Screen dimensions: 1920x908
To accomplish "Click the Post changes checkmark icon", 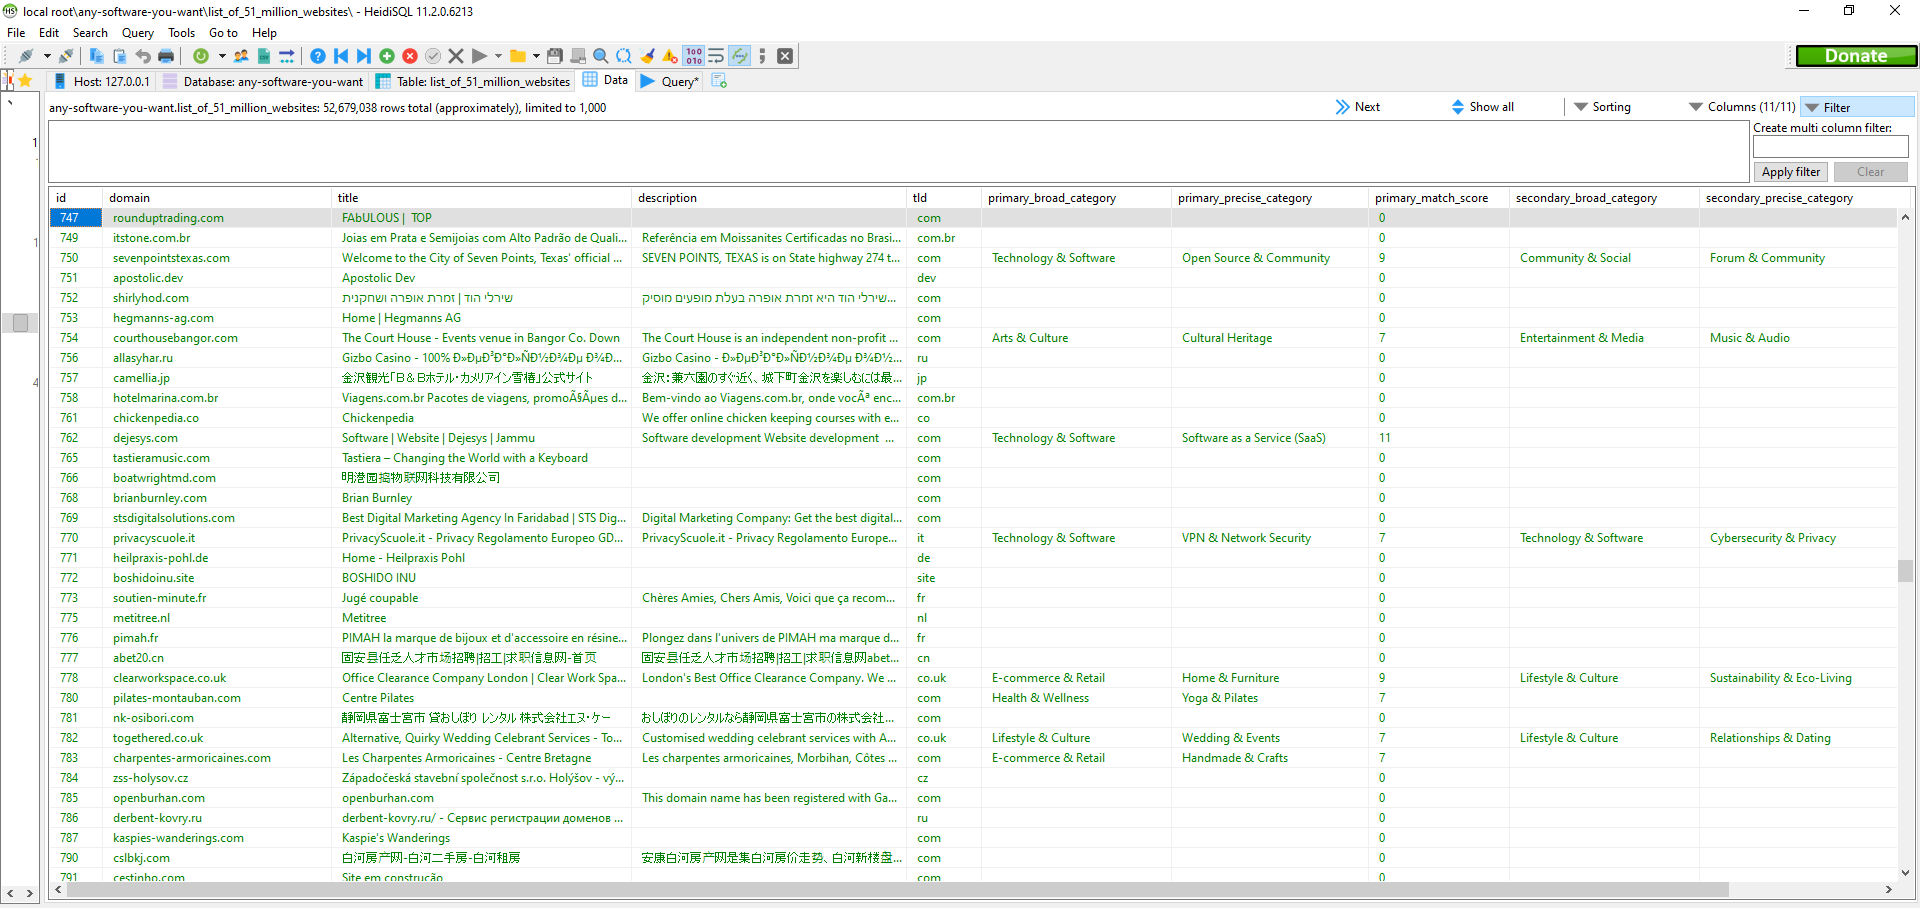I will pyautogui.click(x=433, y=56).
